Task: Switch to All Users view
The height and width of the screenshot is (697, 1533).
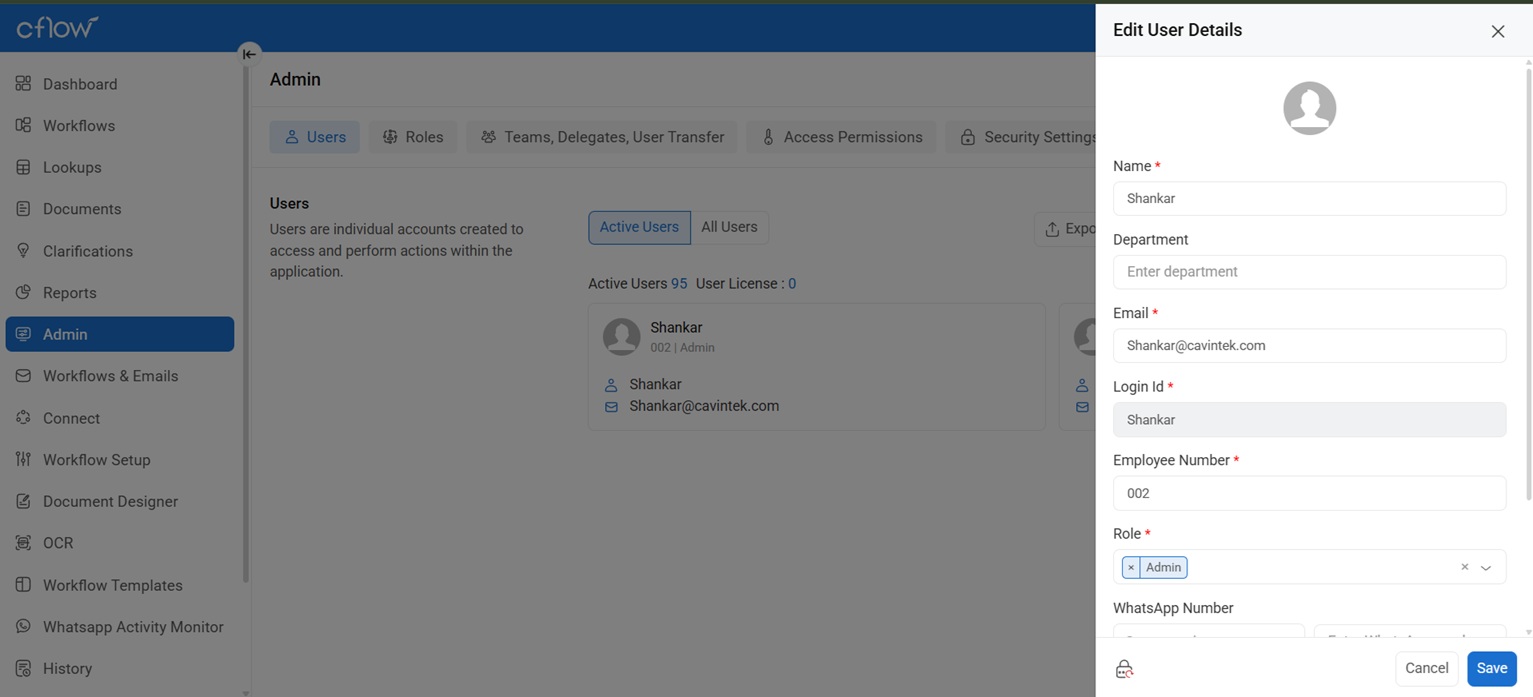Action: tap(729, 227)
